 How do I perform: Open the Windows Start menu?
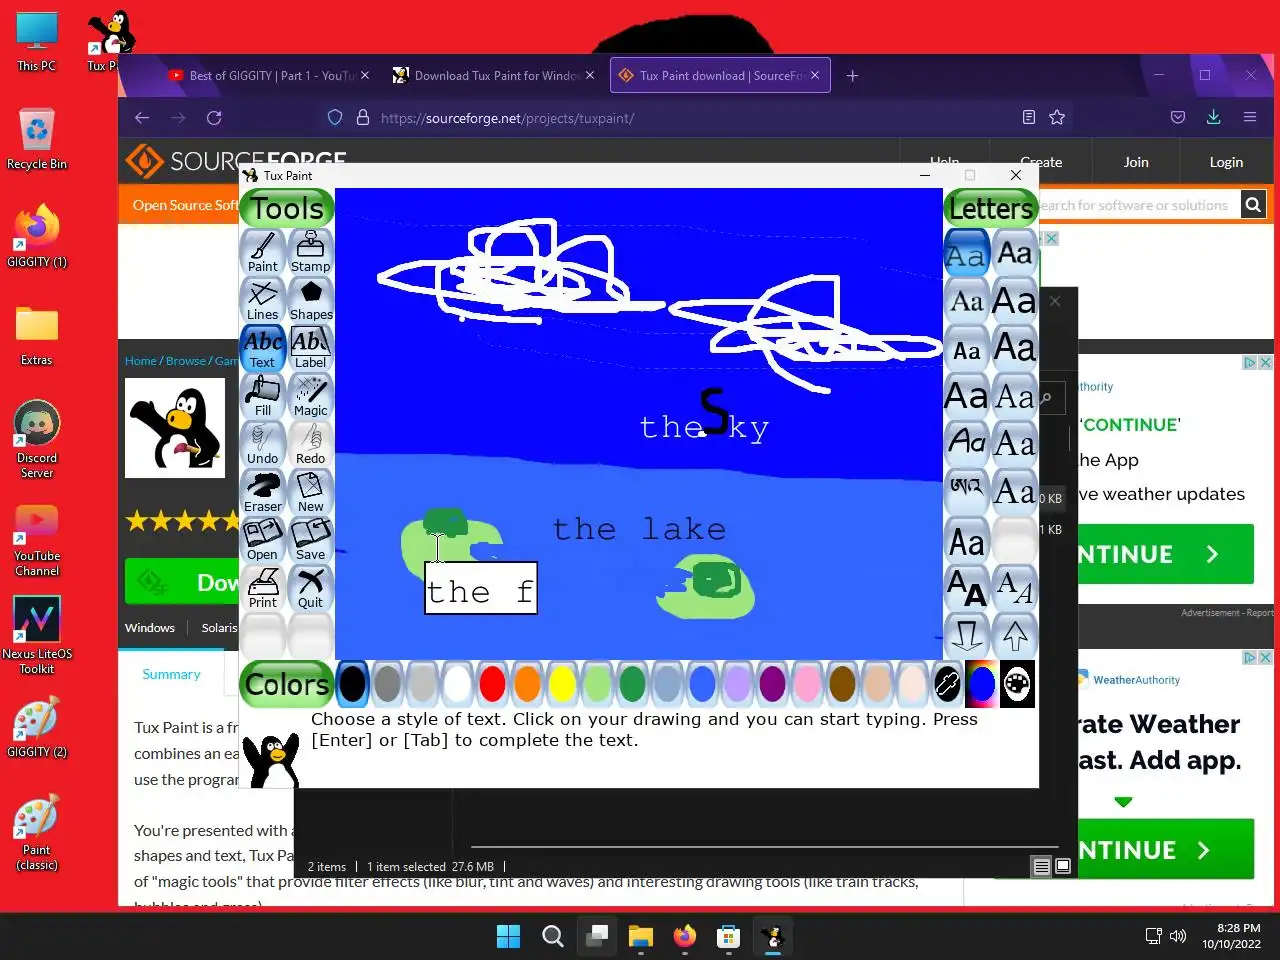click(x=508, y=936)
